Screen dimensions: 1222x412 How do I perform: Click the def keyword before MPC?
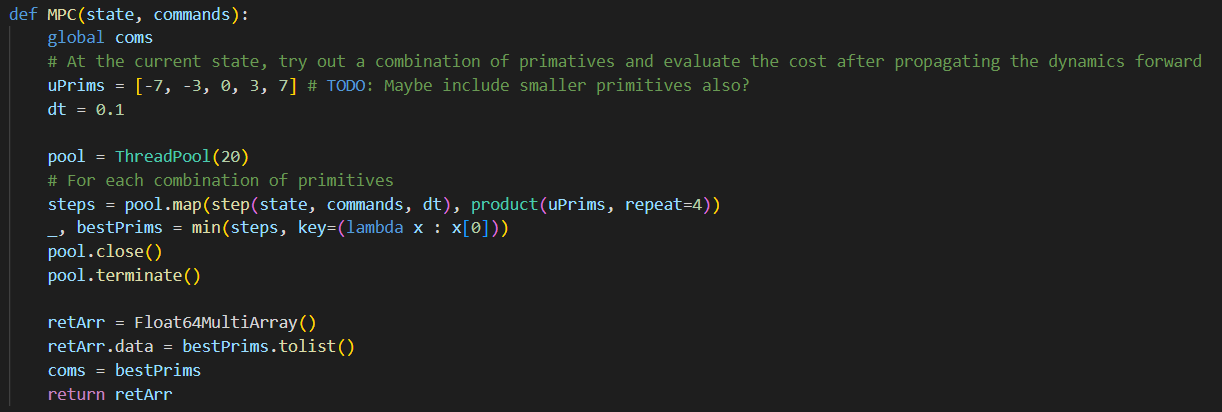point(23,15)
